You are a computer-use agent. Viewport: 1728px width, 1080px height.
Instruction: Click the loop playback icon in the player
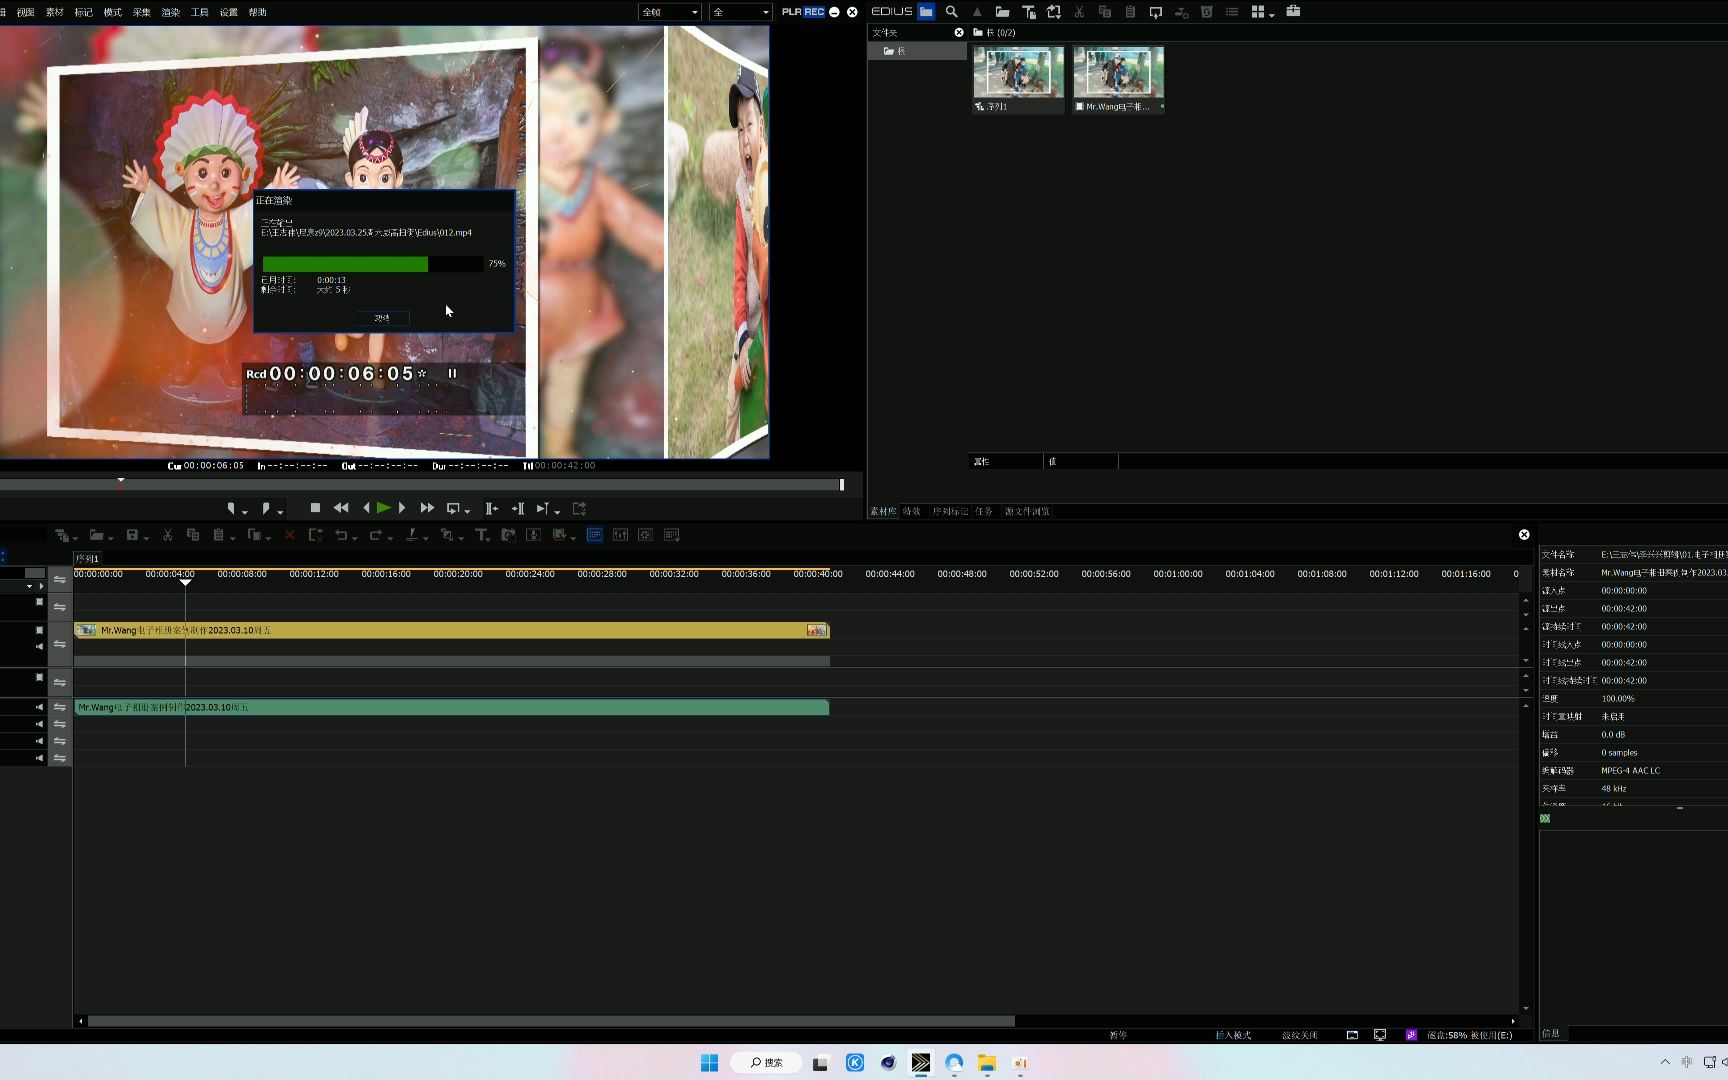coord(454,508)
